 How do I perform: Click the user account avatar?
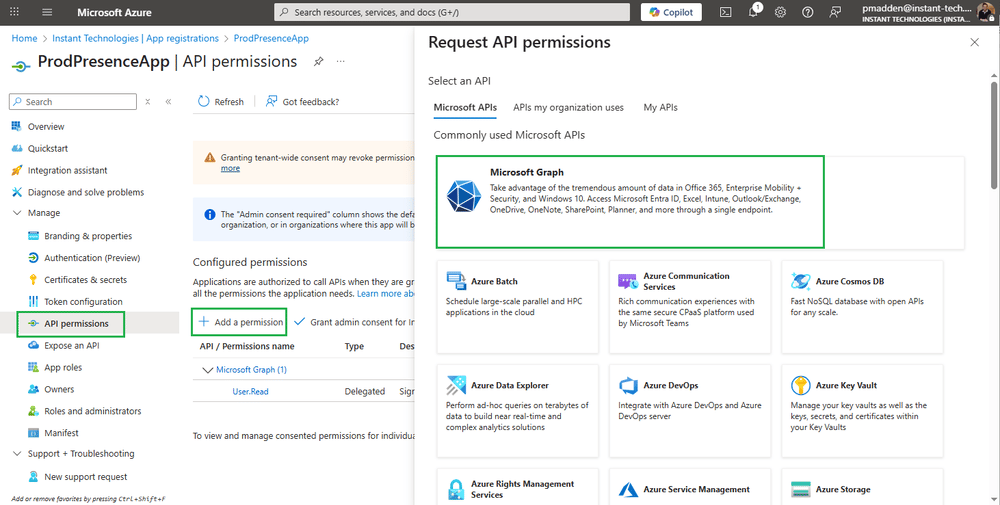click(986, 12)
